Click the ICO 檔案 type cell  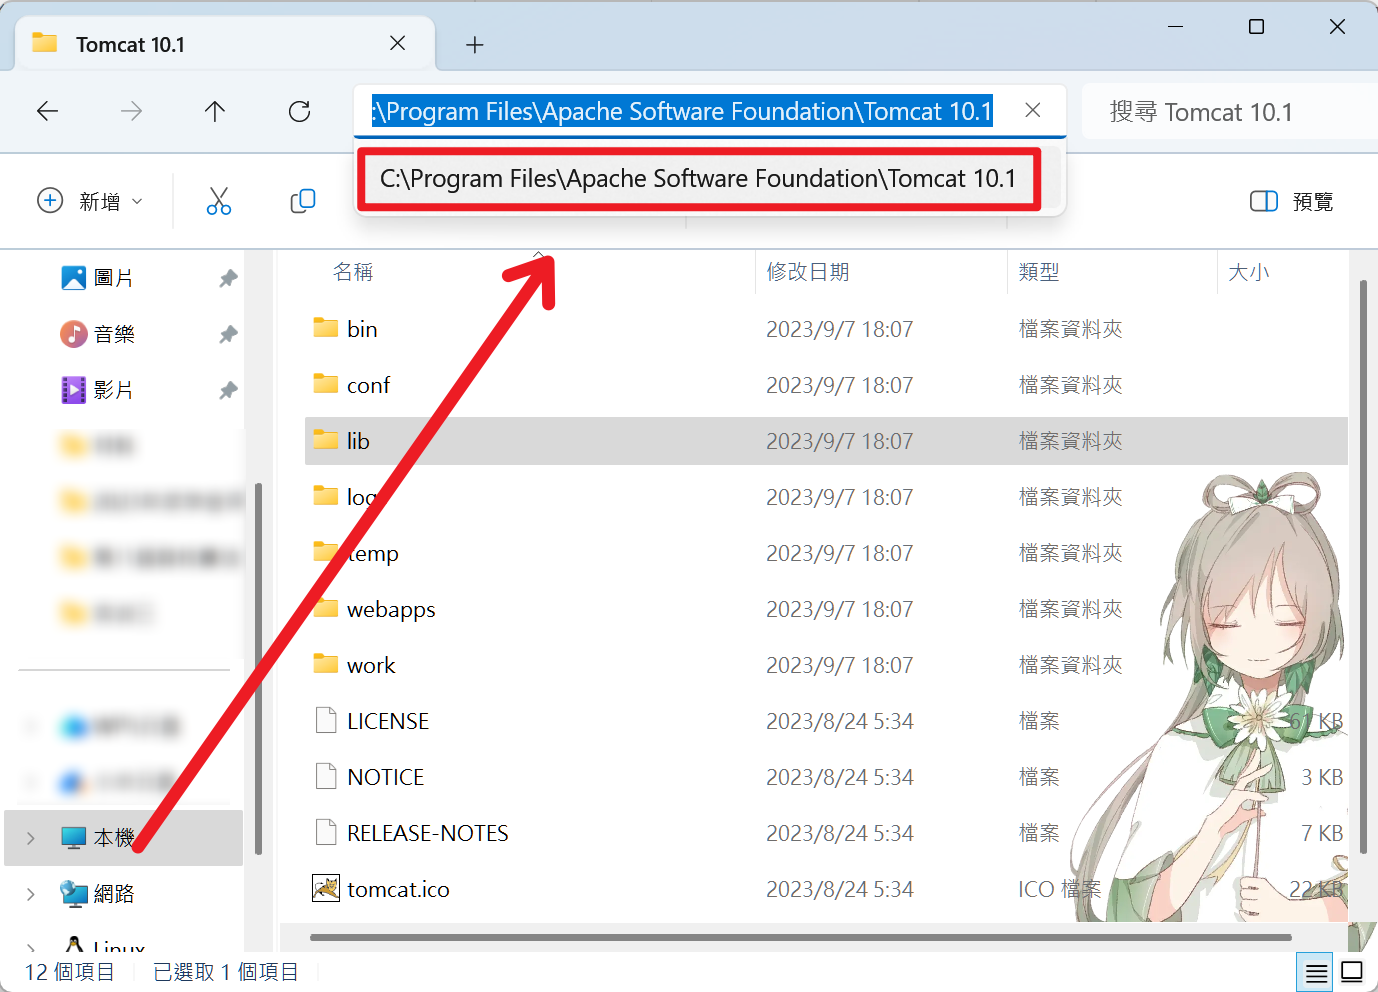(1060, 889)
